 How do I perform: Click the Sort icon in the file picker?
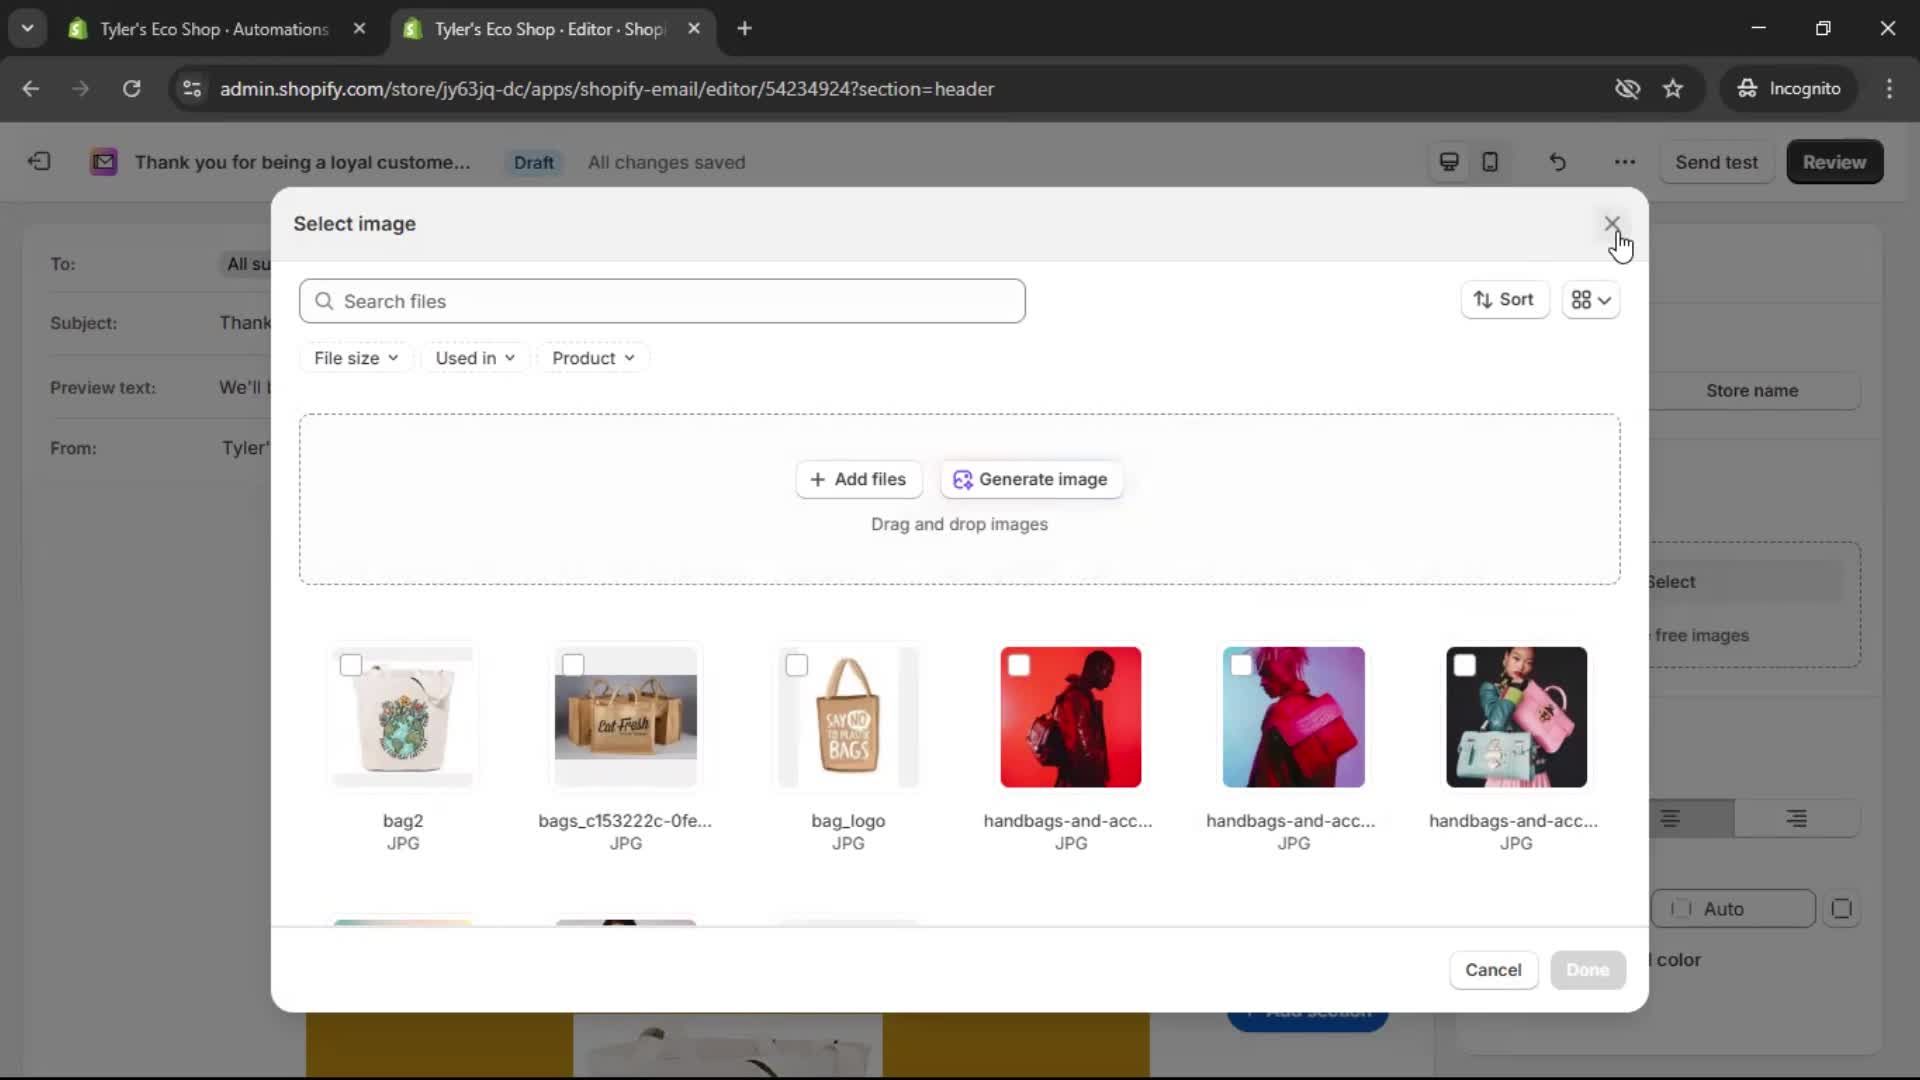tap(1484, 300)
